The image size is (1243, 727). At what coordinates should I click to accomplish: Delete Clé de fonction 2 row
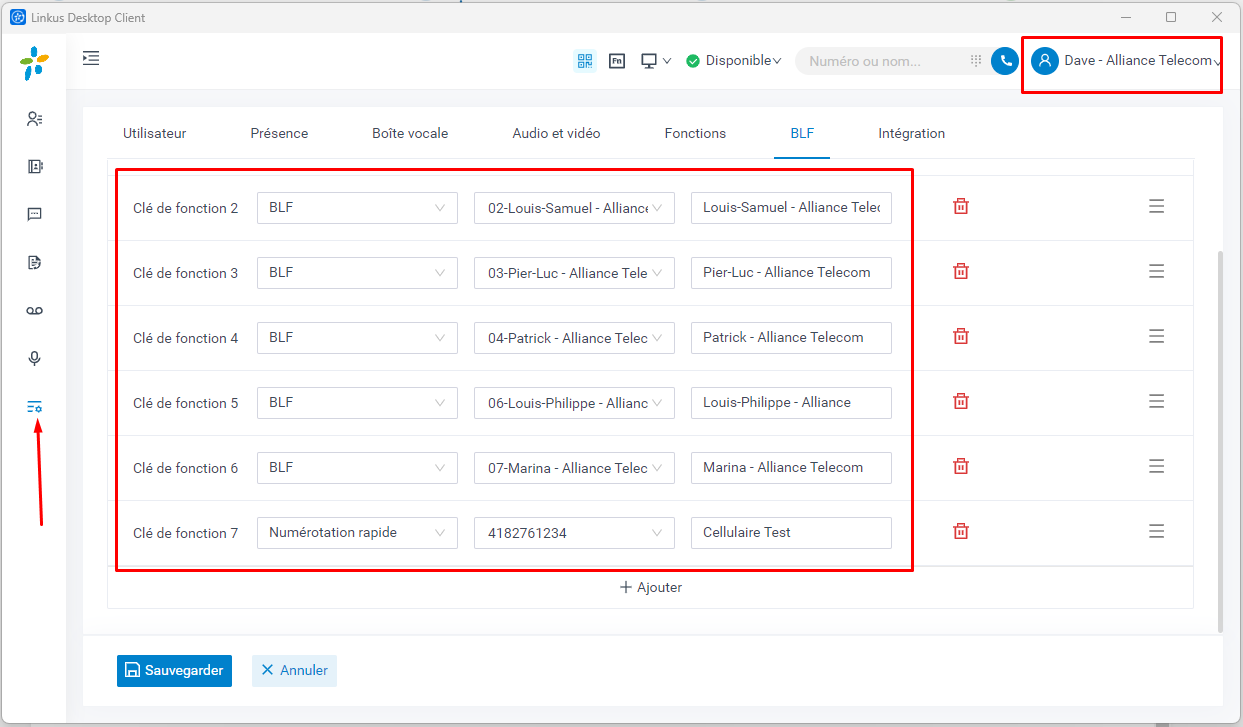coord(961,206)
